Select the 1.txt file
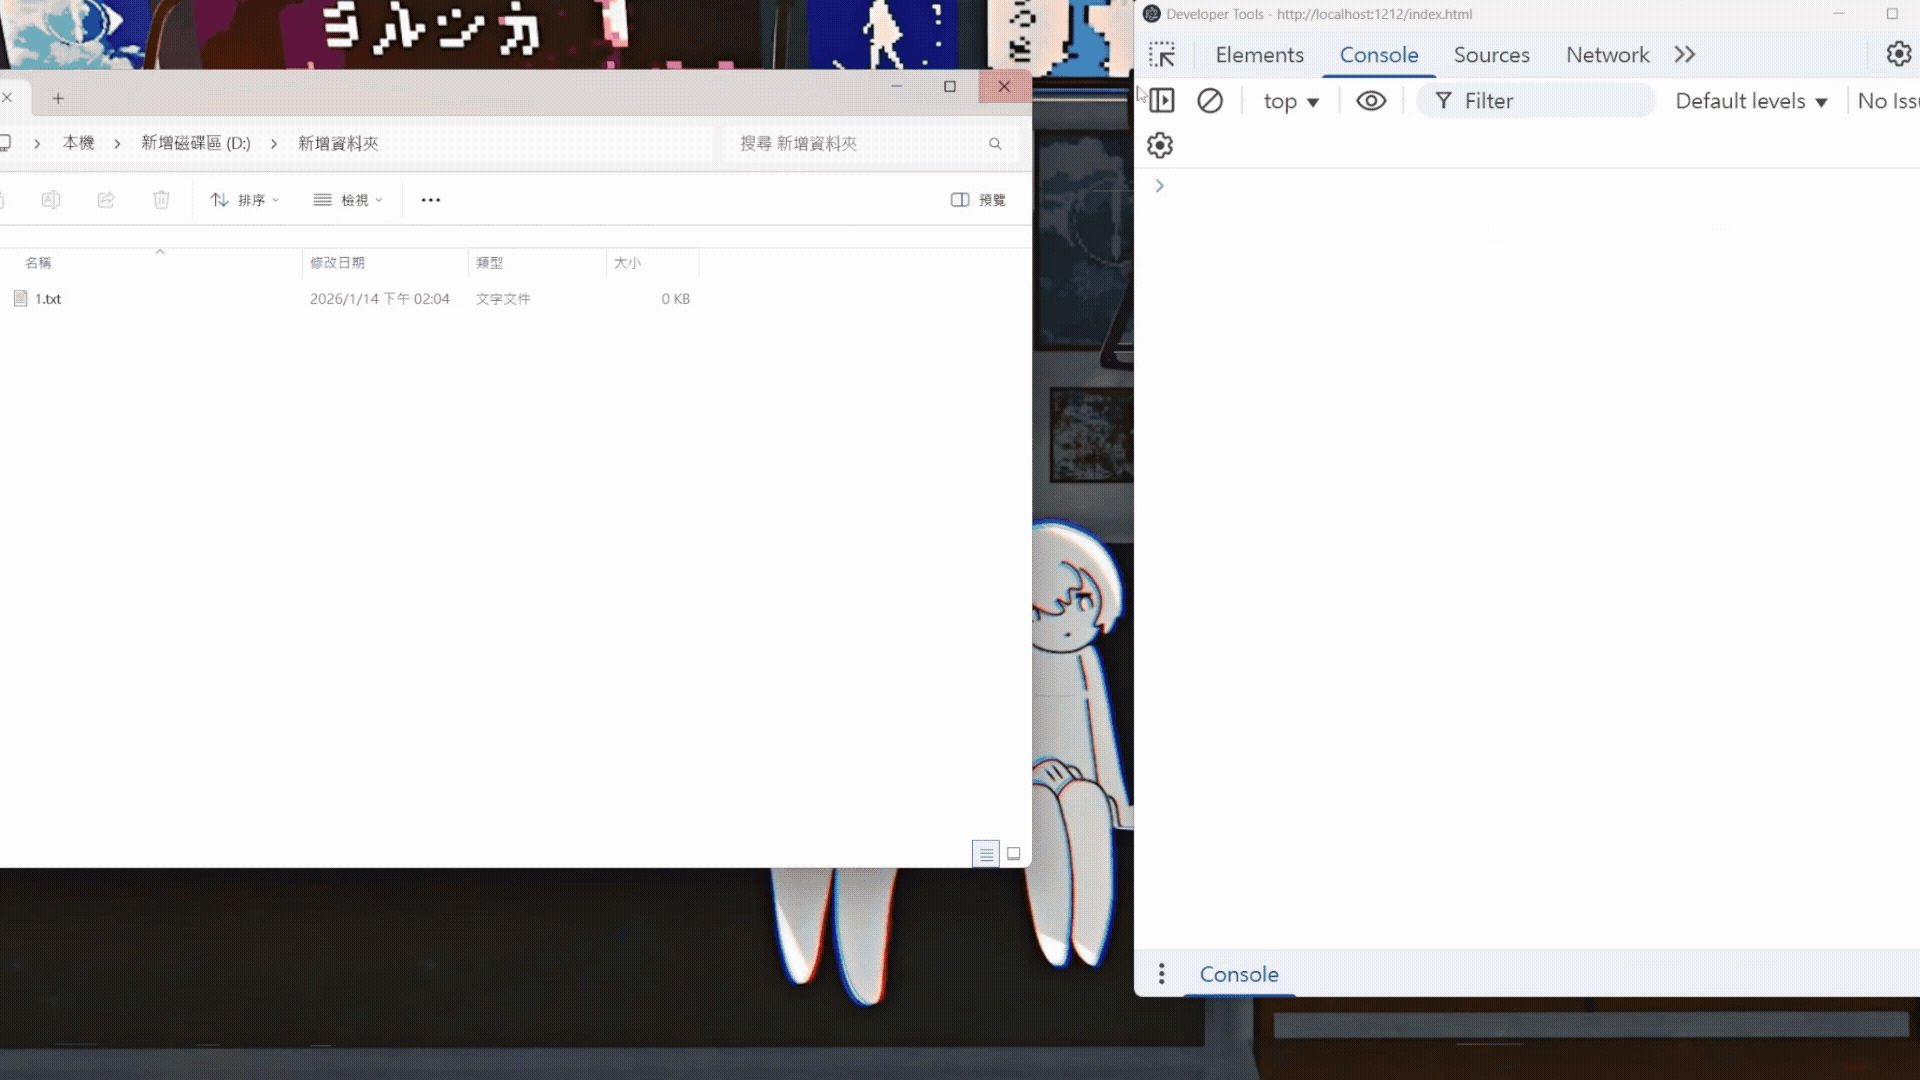 point(47,299)
